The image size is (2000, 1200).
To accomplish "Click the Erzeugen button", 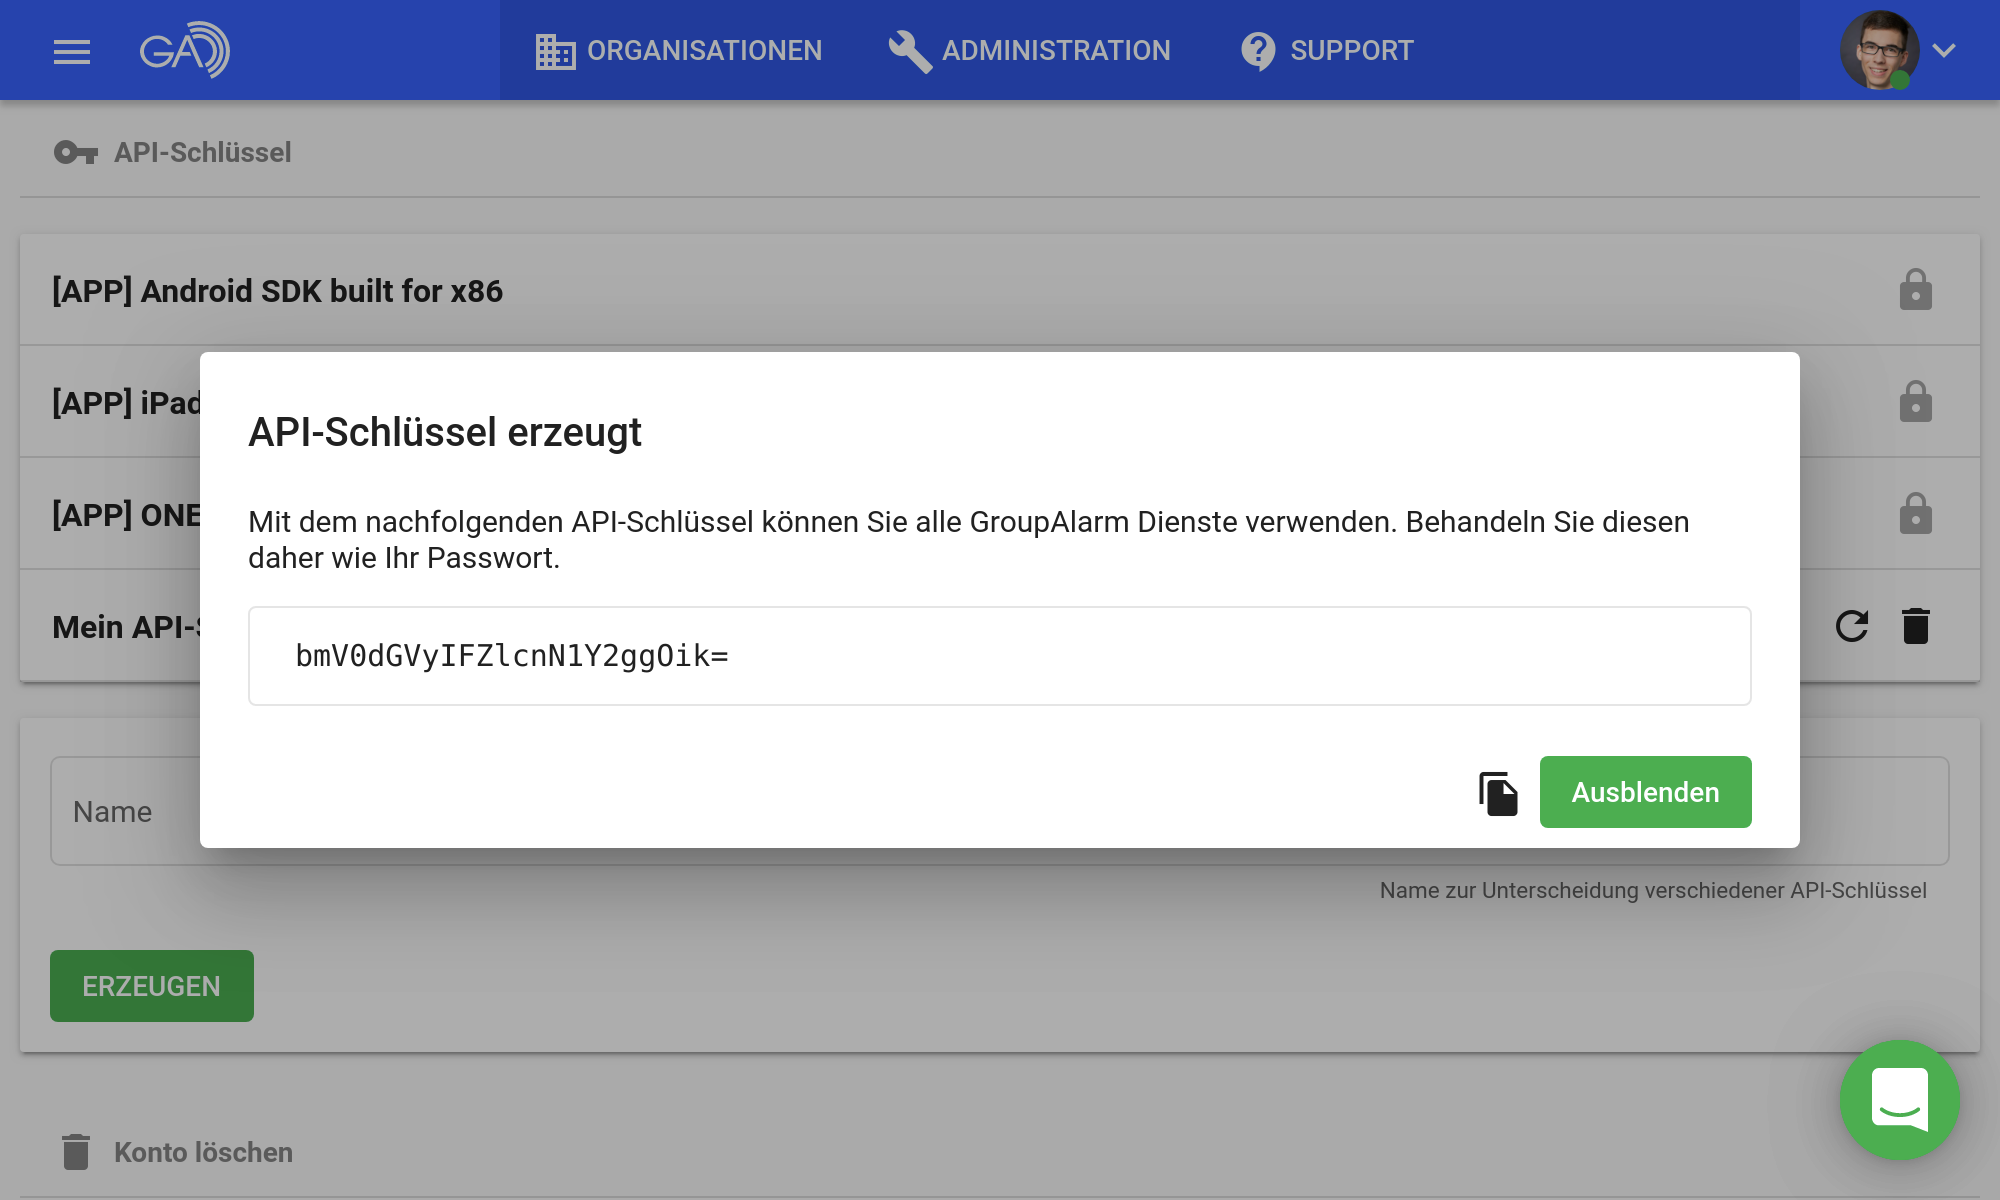I will click(x=152, y=986).
